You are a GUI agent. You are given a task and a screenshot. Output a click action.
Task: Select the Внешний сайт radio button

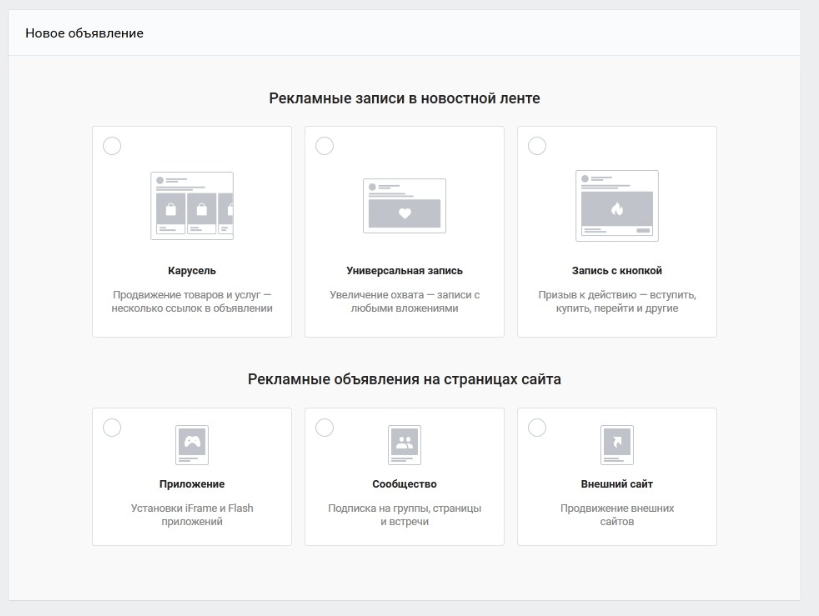point(537,427)
